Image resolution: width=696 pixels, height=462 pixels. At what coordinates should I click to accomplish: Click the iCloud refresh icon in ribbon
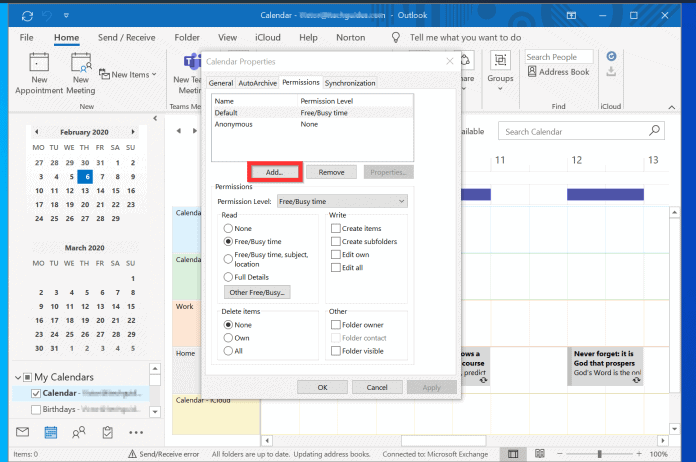point(611,56)
